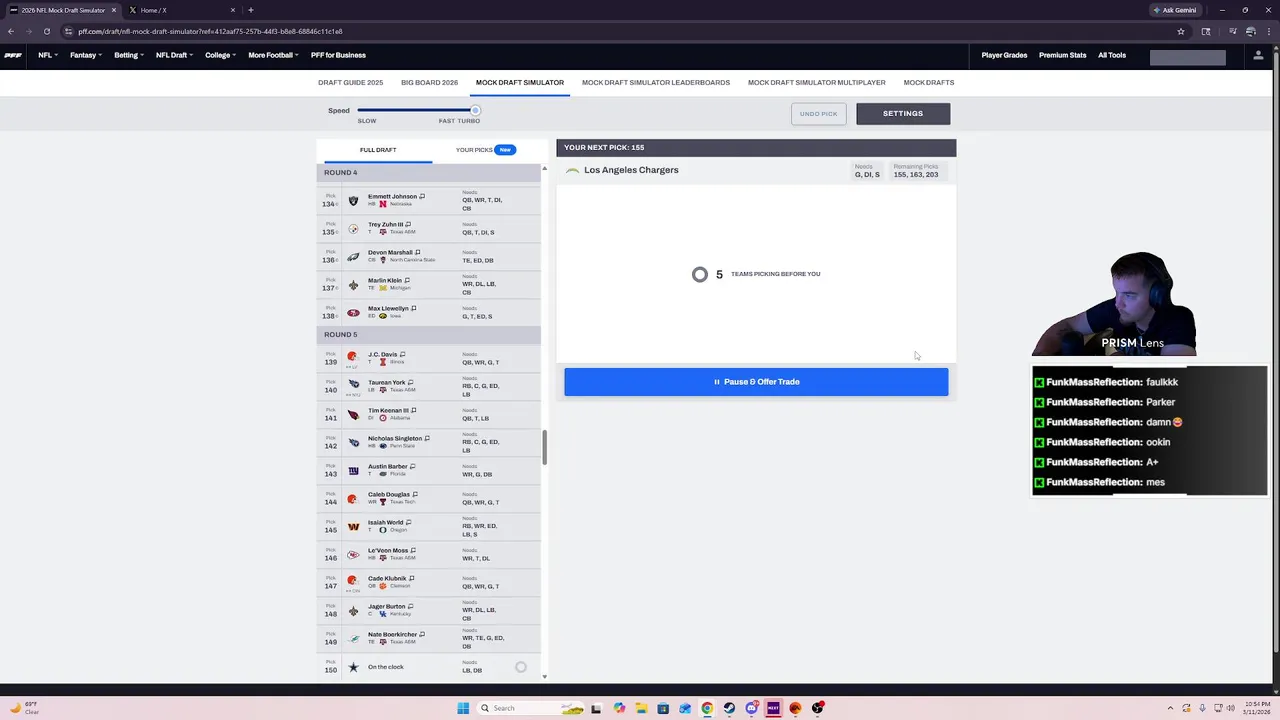
Task: Click the Eagles logo on pick 136
Action: coord(353,257)
